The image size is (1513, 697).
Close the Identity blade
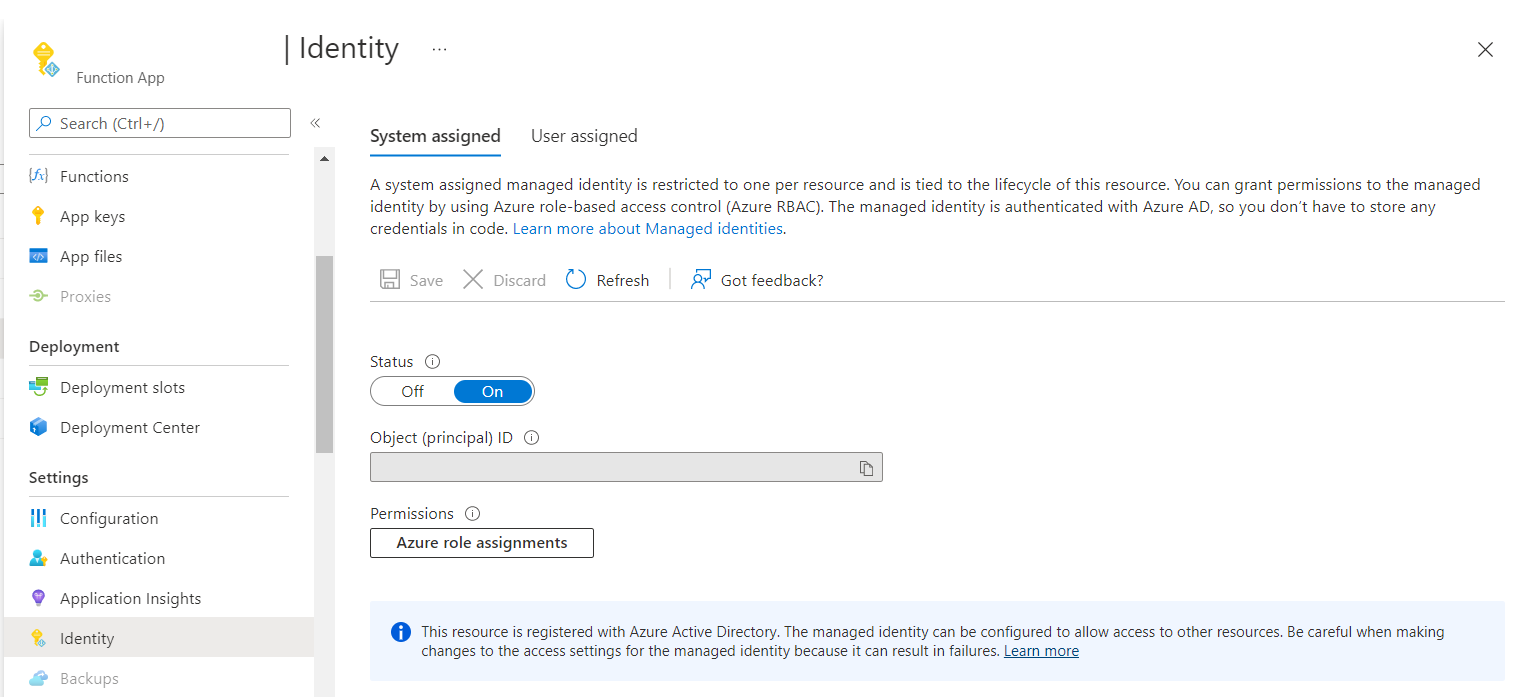[1485, 50]
